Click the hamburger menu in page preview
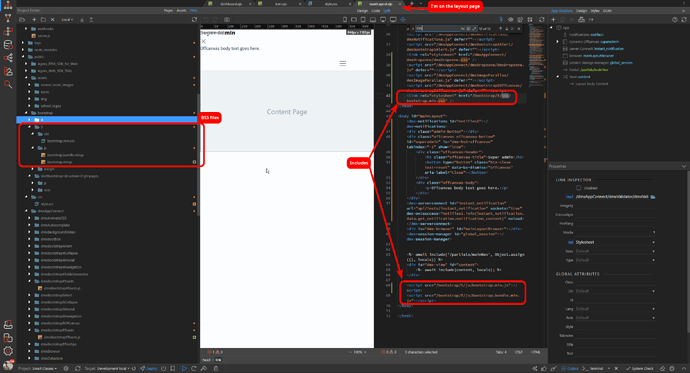690x373 pixels. pyautogui.click(x=342, y=63)
